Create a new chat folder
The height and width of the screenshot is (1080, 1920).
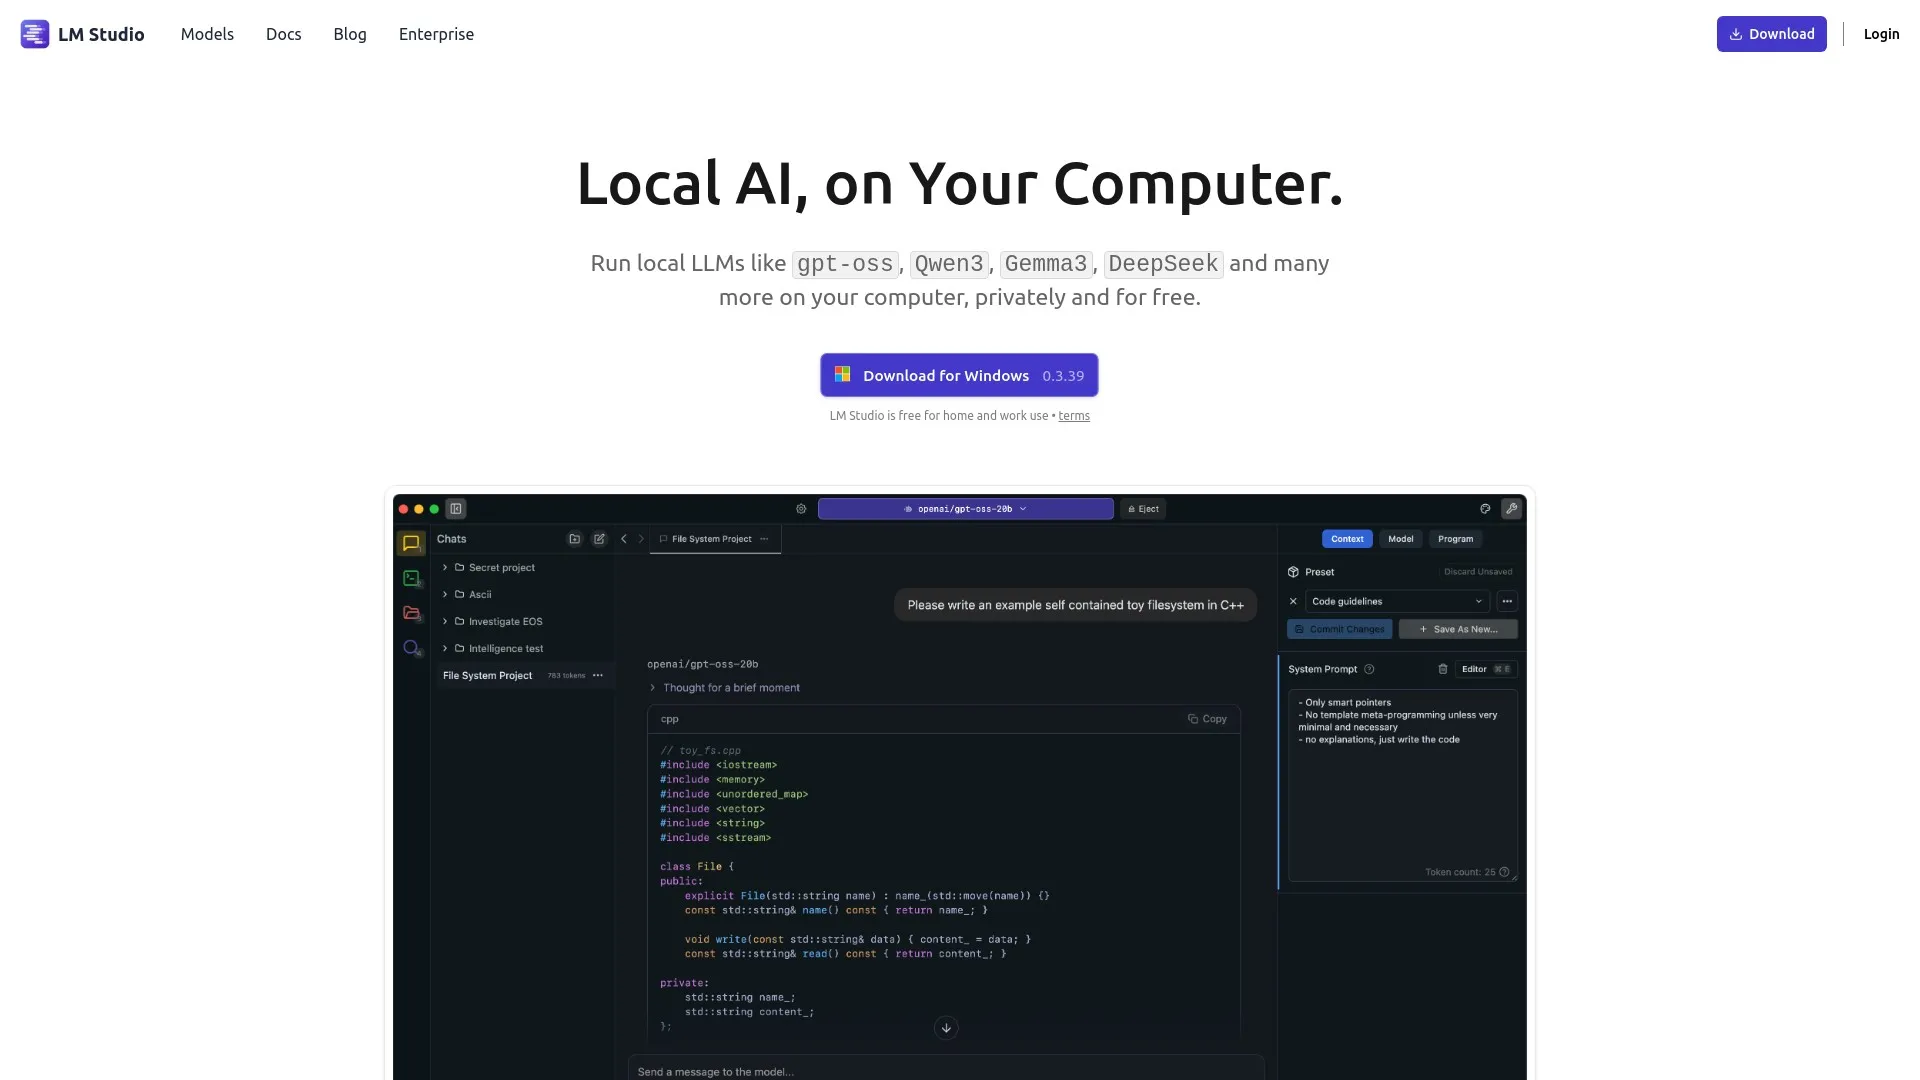tap(574, 539)
